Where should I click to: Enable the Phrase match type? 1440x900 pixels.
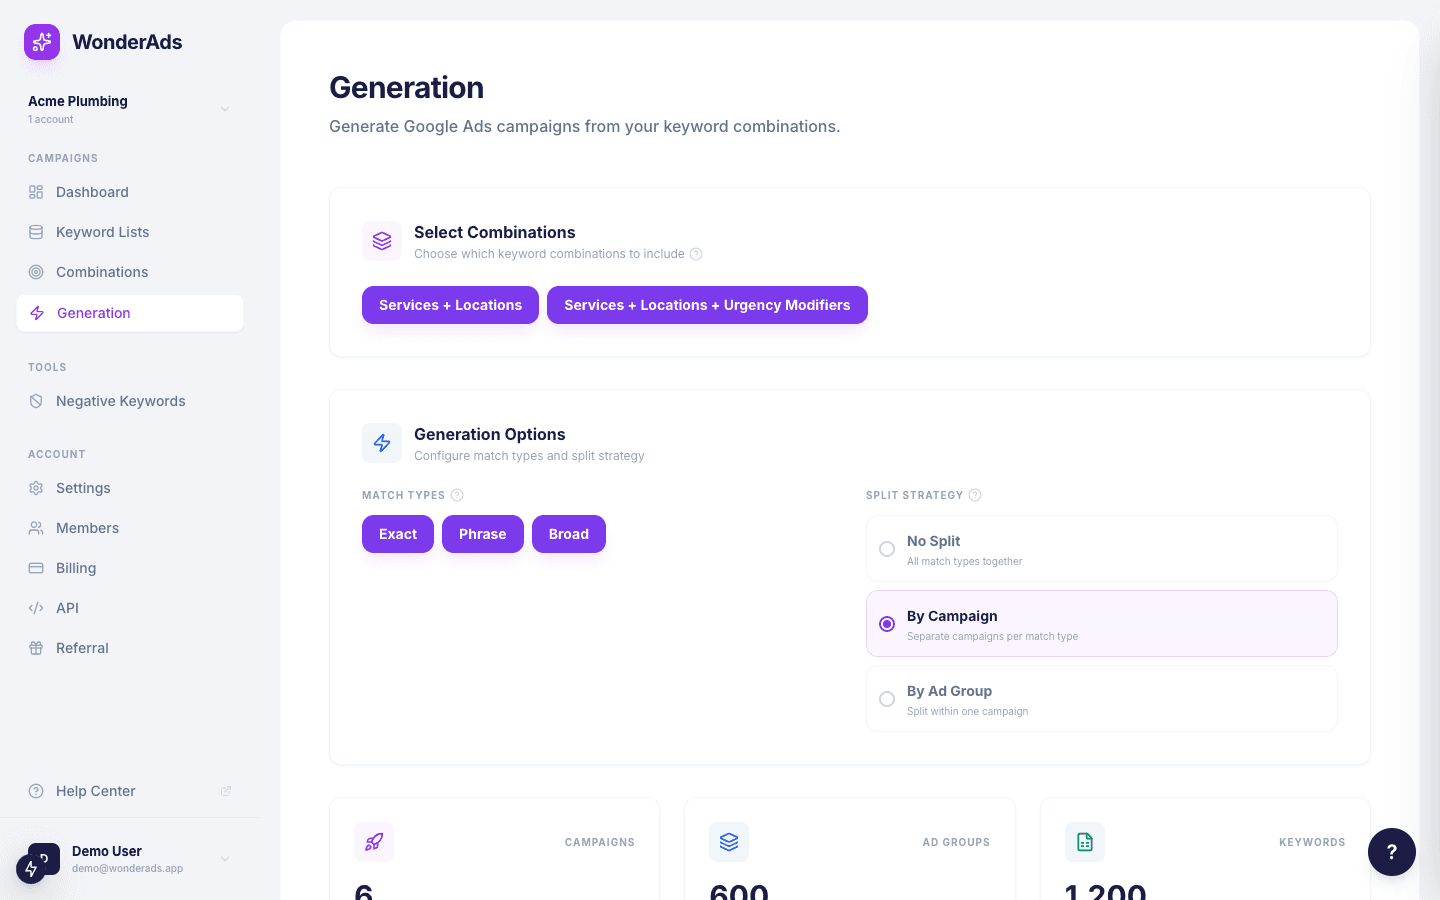coord(482,534)
